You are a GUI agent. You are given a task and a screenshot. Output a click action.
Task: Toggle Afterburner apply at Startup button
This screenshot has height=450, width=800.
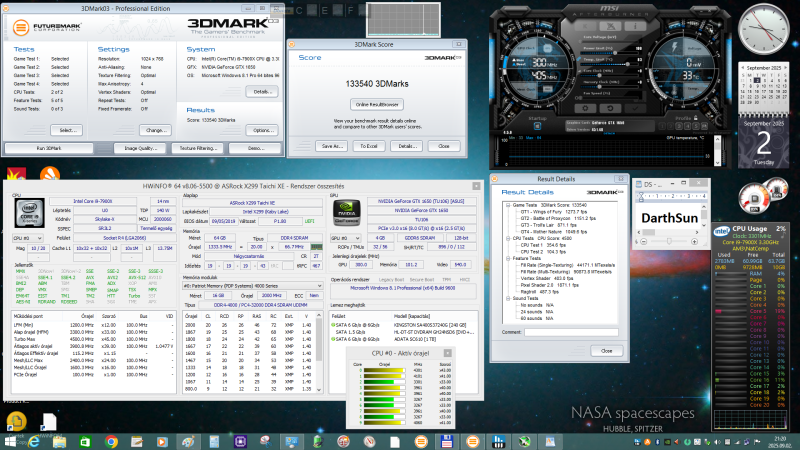tap(537, 126)
